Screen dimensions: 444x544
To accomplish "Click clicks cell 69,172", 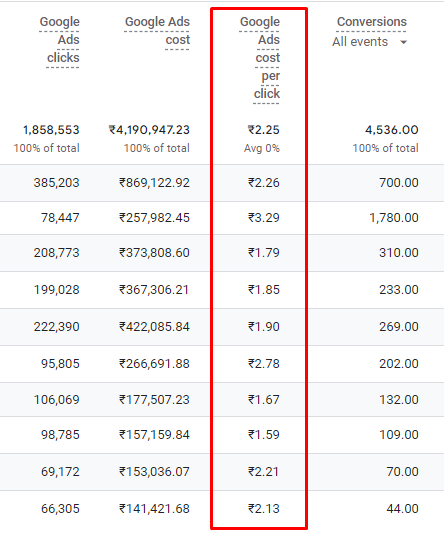I will coord(60,472).
